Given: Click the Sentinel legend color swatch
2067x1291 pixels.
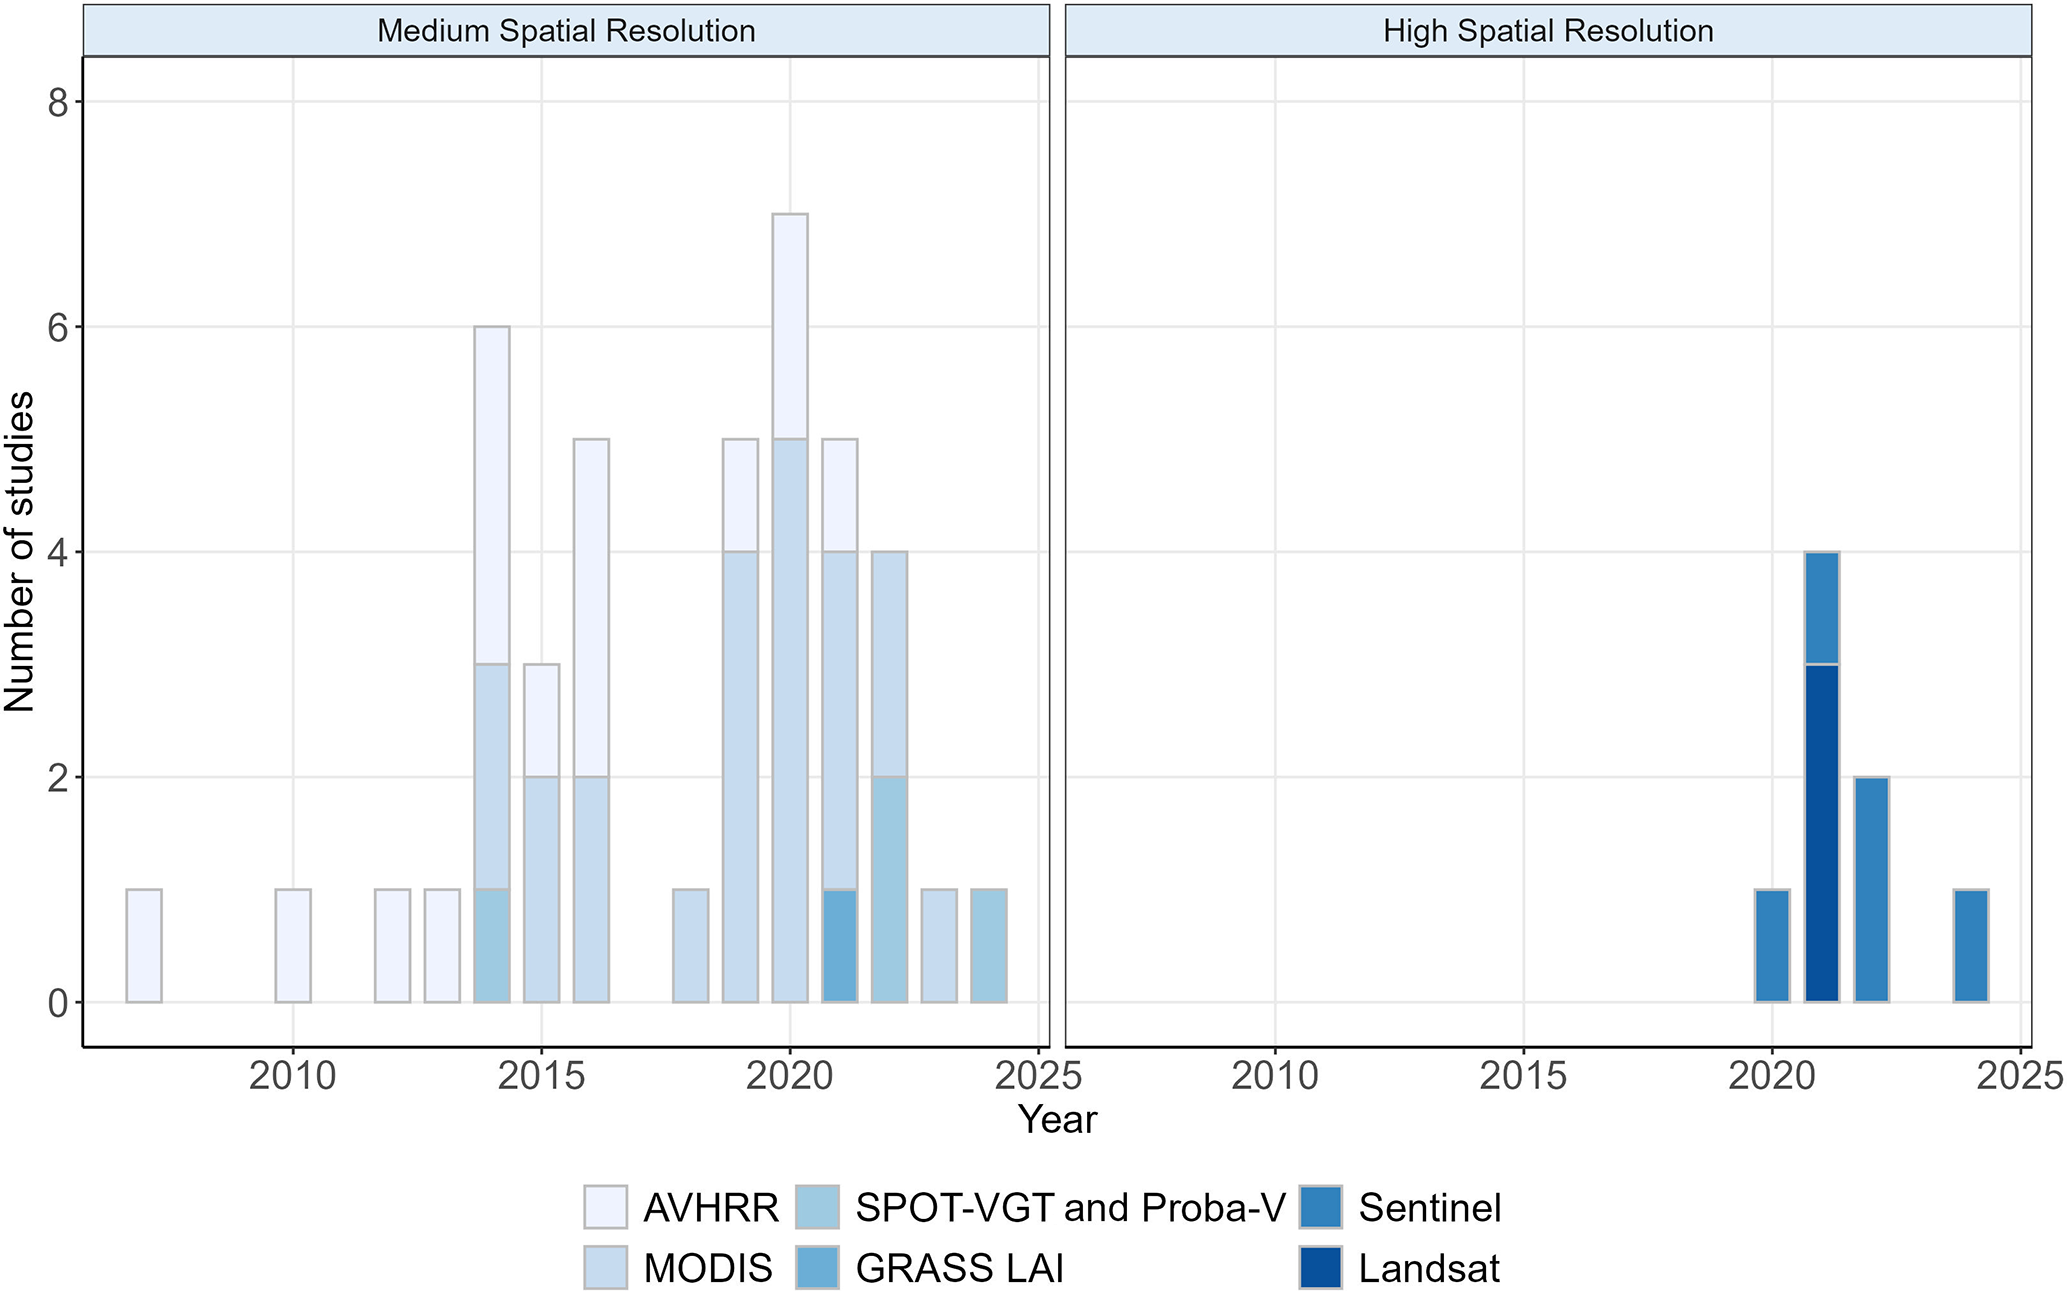Looking at the screenshot, I should [1320, 1207].
